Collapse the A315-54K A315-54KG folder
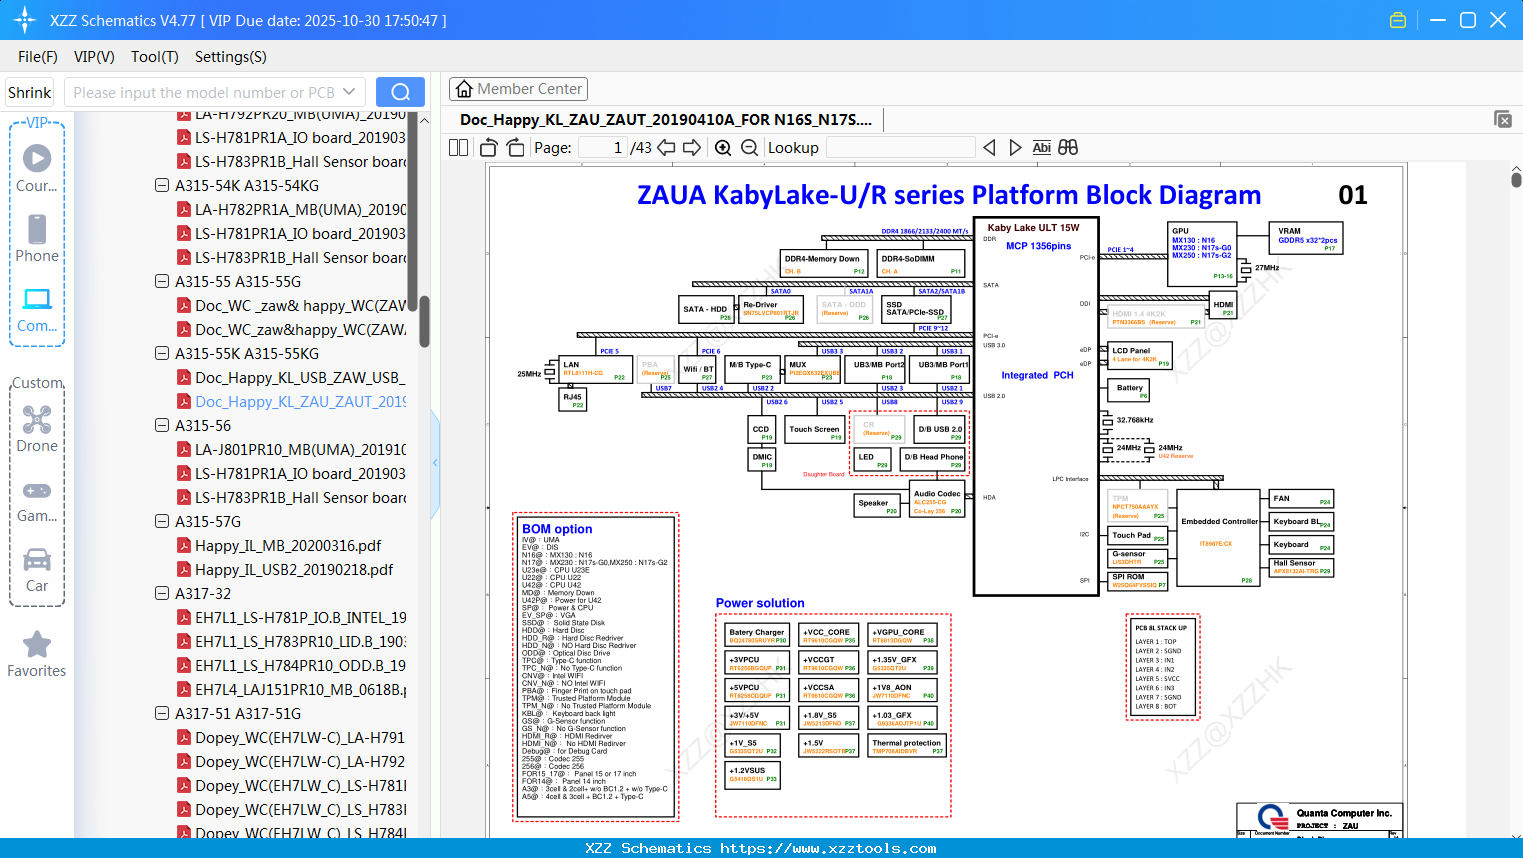1523x858 pixels. click(162, 185)
